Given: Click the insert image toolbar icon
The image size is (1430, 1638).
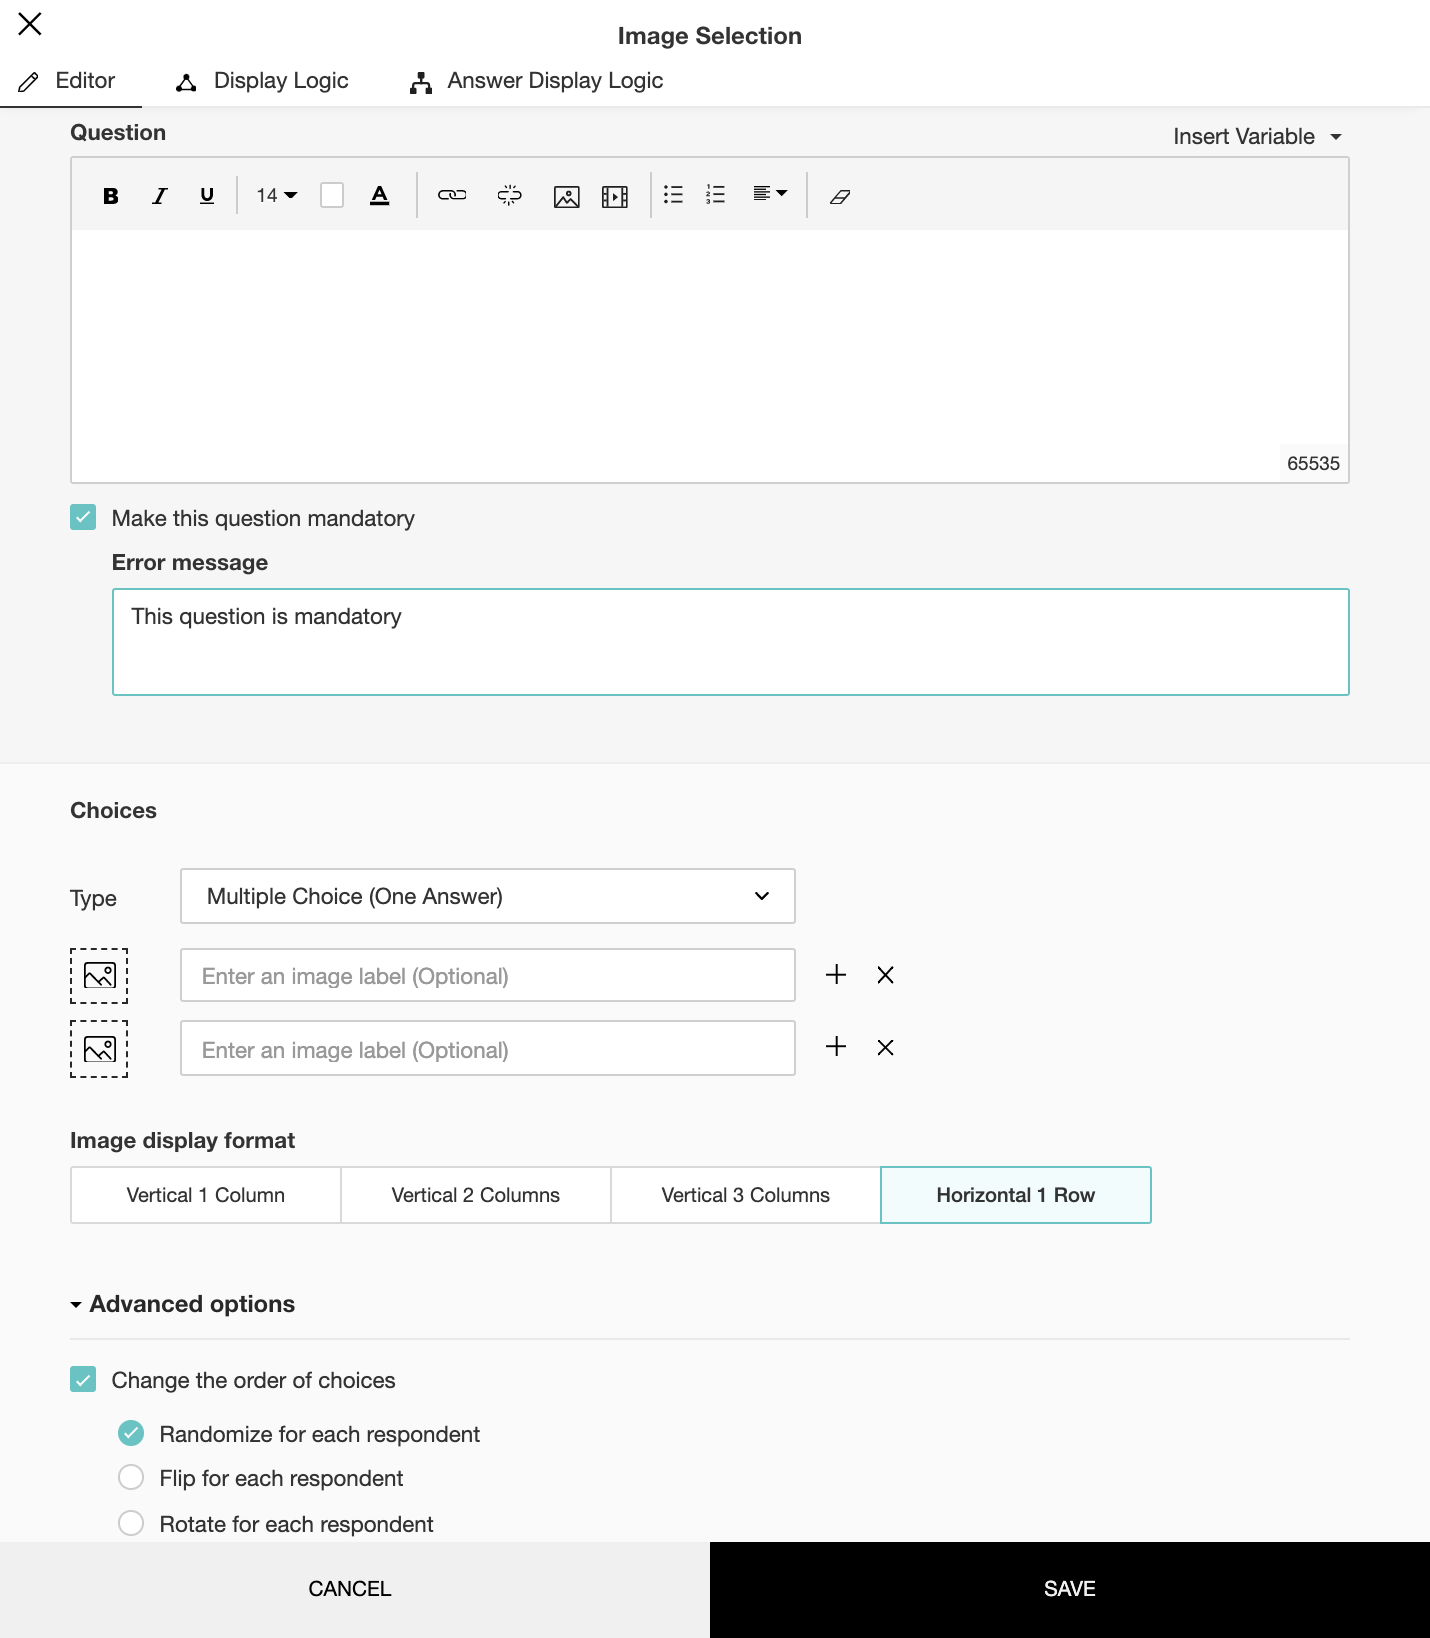Looking at the screenshot, I should point(566,197).
